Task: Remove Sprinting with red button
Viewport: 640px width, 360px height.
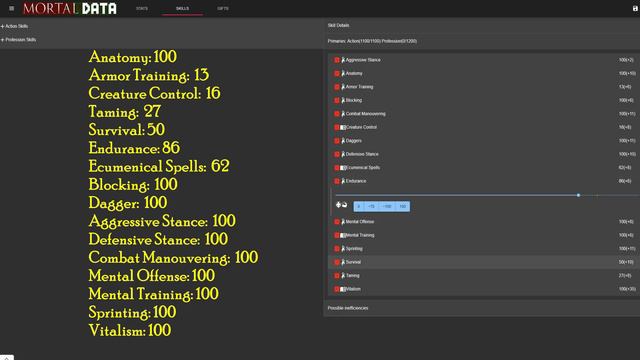Action: [x=337, y=249]
